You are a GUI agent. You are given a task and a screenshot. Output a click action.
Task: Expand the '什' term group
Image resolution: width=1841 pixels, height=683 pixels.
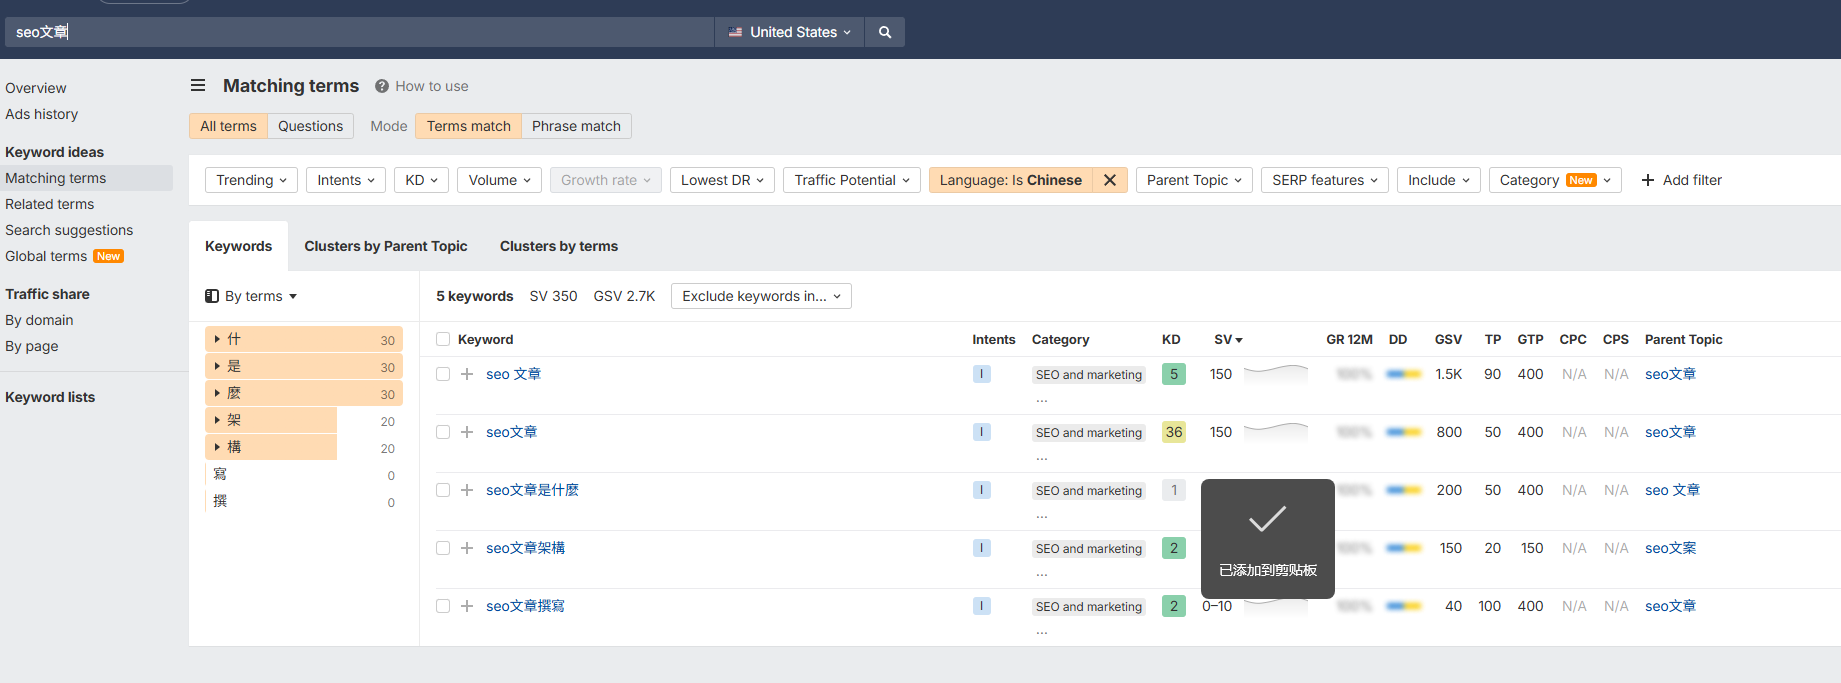(x=218, y=339)
